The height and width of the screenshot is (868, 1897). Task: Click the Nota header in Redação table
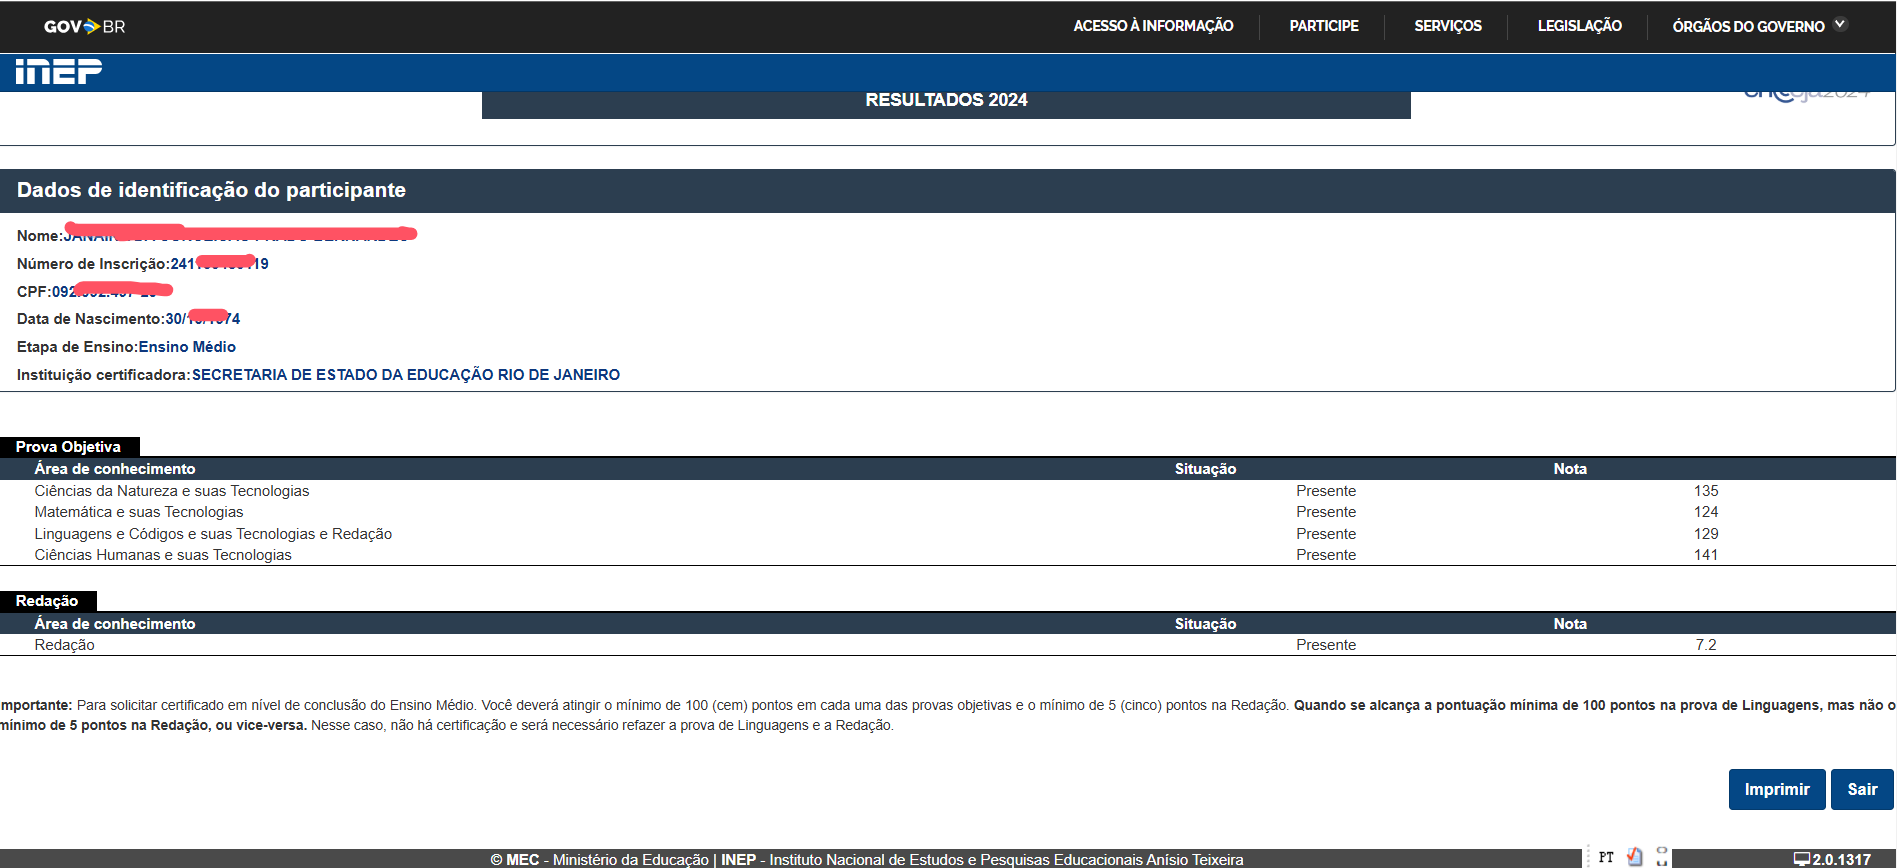click(1570, 624)
